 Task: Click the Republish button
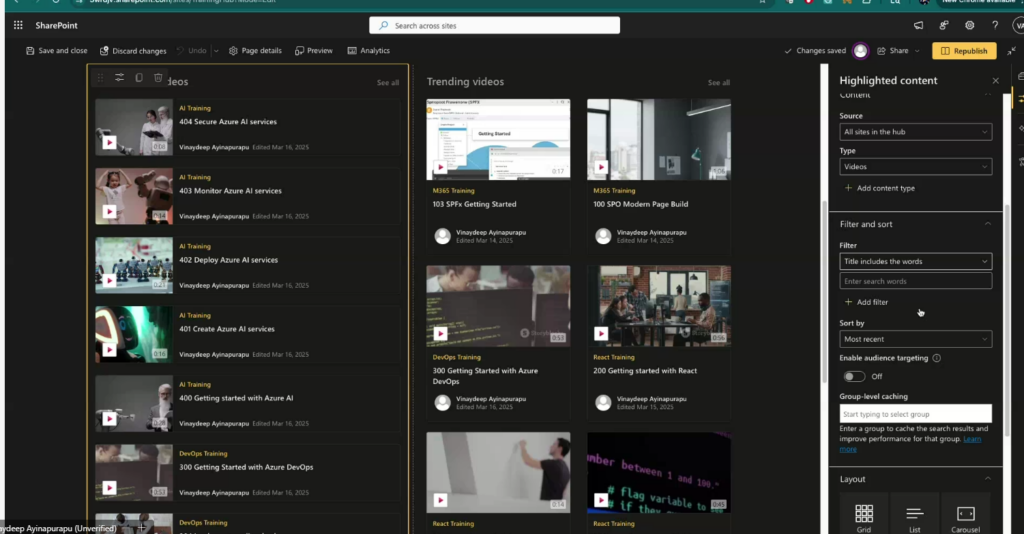pos(964,51)
